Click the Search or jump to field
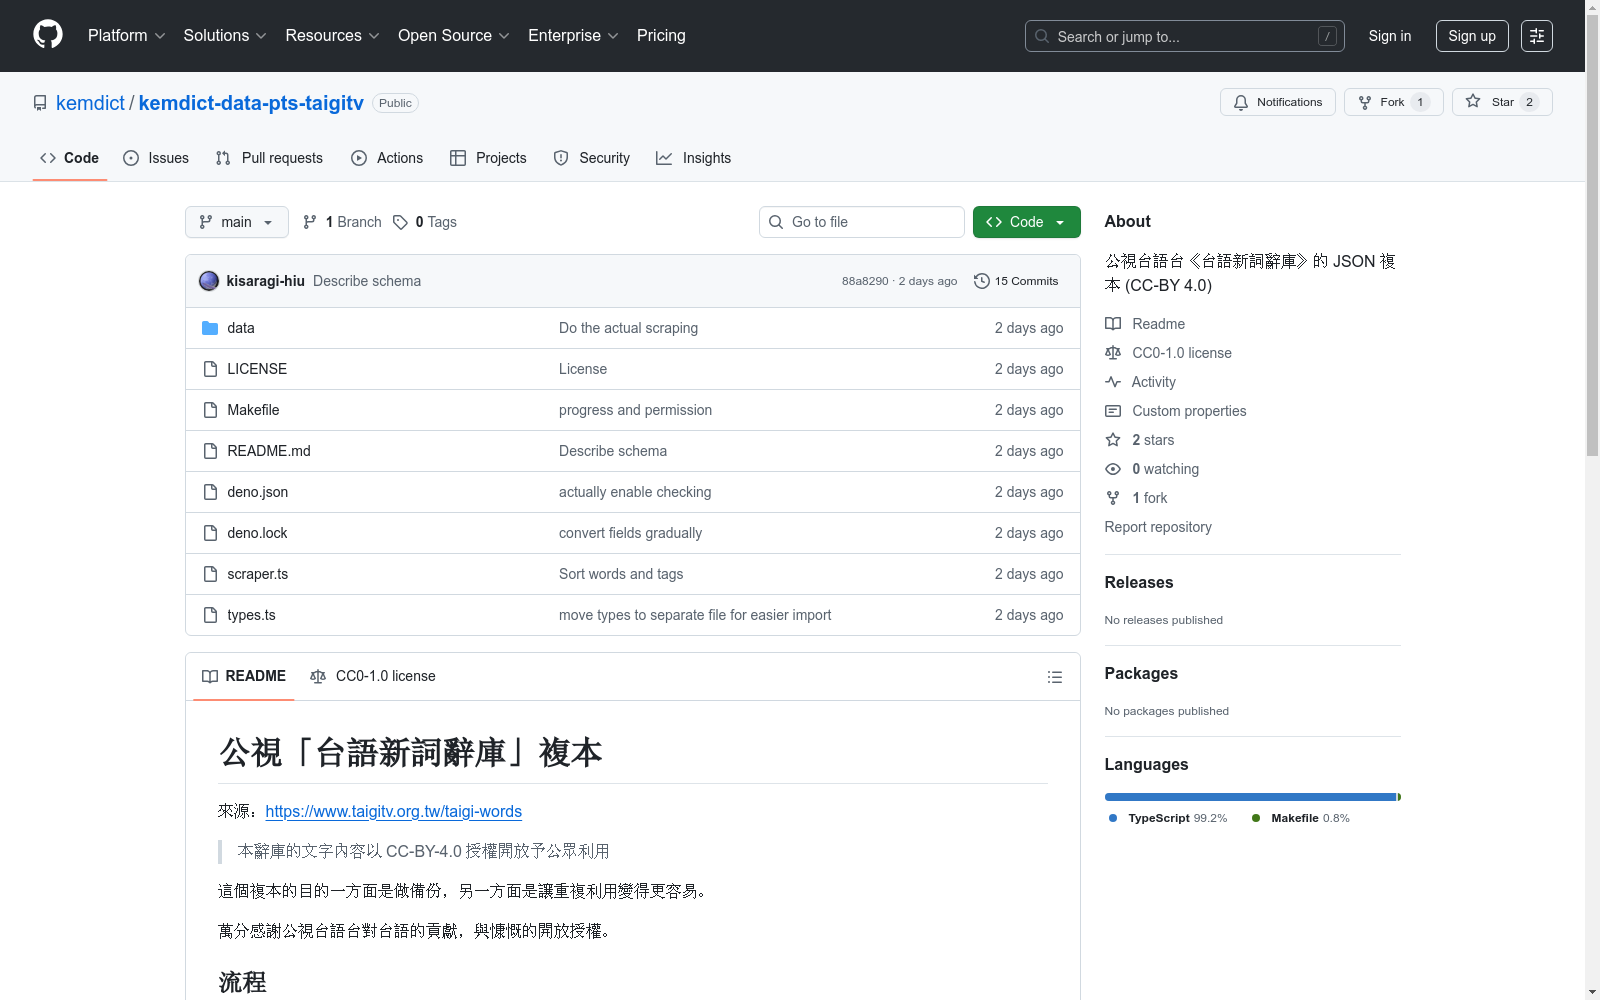This screenshot has height=1000, width=1600. pyautogui.click(x=1184, y=36)
